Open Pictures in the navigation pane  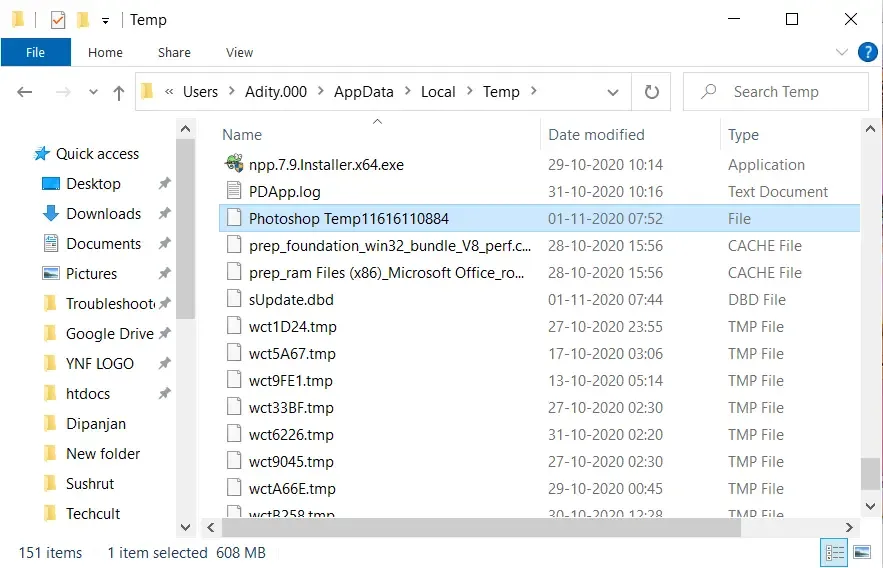click(x=91, y=274)
